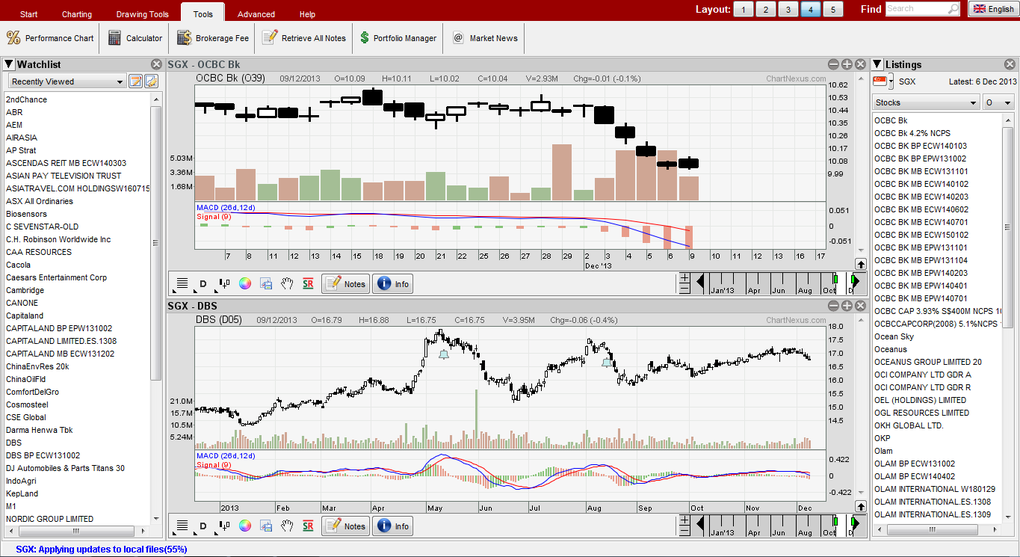This screenshot has height=557, width=1020.
Task: Collapse the Listings panel triangle
Action: [x=878, y=64]
